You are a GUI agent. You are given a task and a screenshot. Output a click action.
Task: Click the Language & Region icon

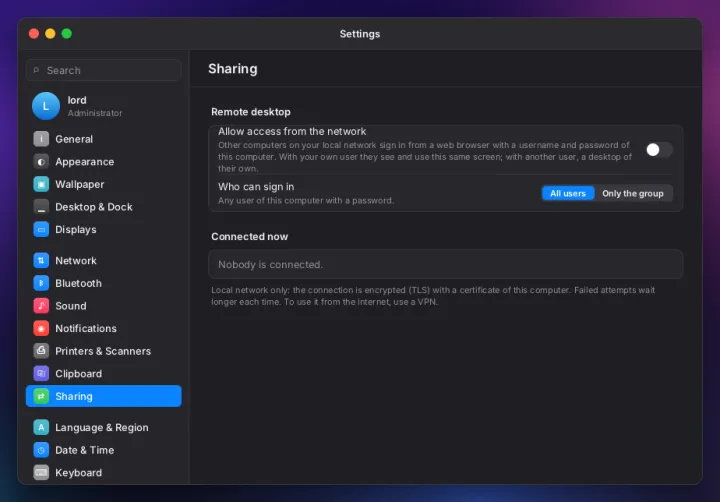[x=41, y=427]
